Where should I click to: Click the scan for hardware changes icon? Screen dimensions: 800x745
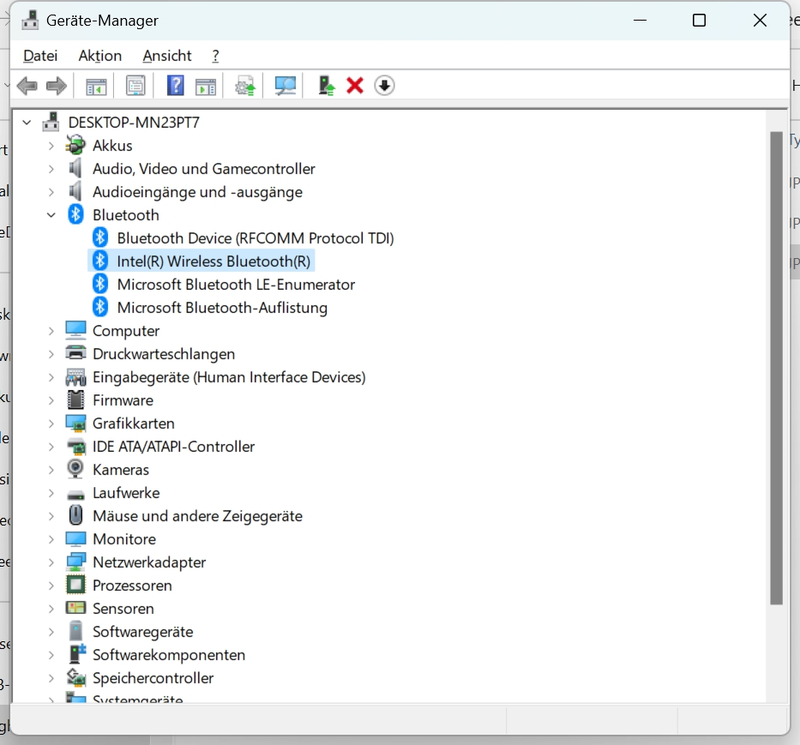pyautogui.click(x=286, y=86)
